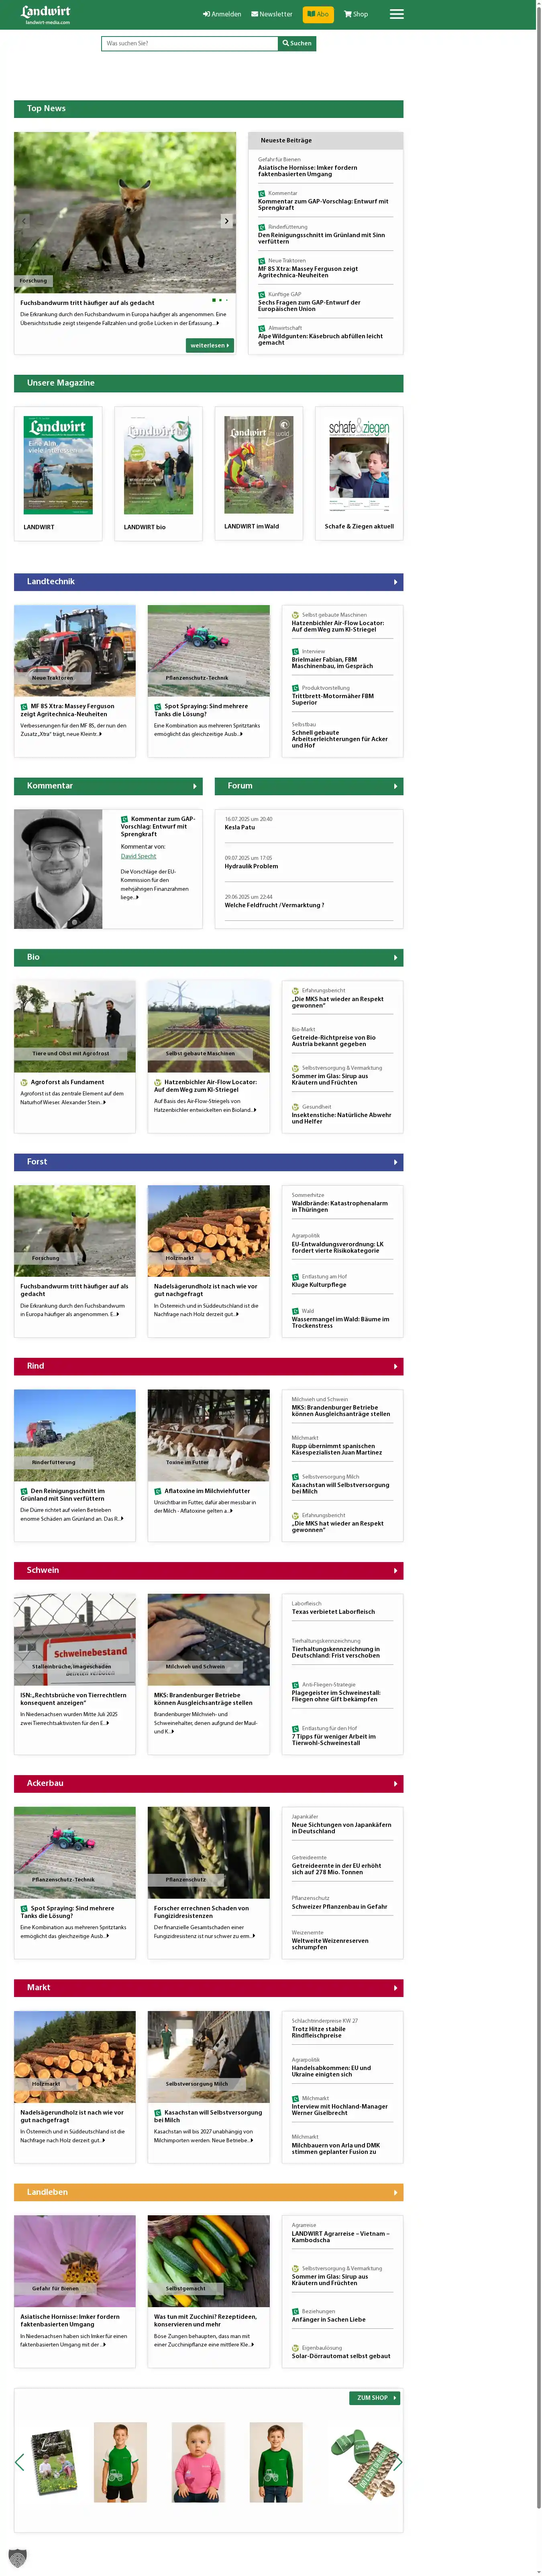Screen dimensions: 542x2576
Task: Open the orange Landleben section header
Action: tap(208, 2192)
